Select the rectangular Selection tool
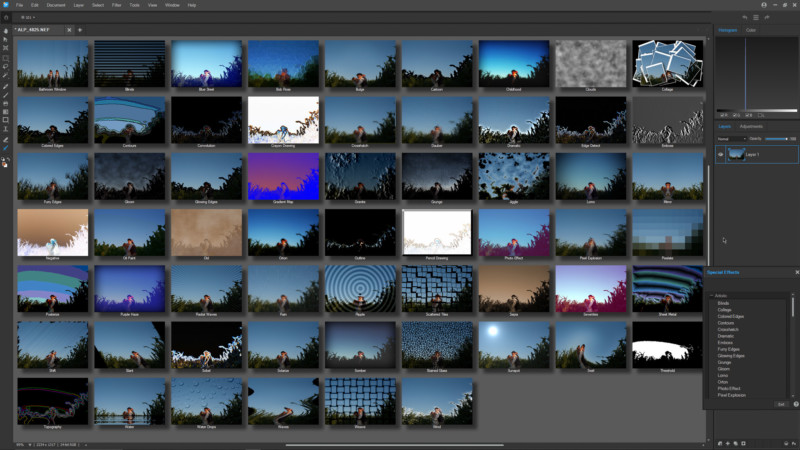The height and width of the screenshot is (450, 800). (6, 58)
